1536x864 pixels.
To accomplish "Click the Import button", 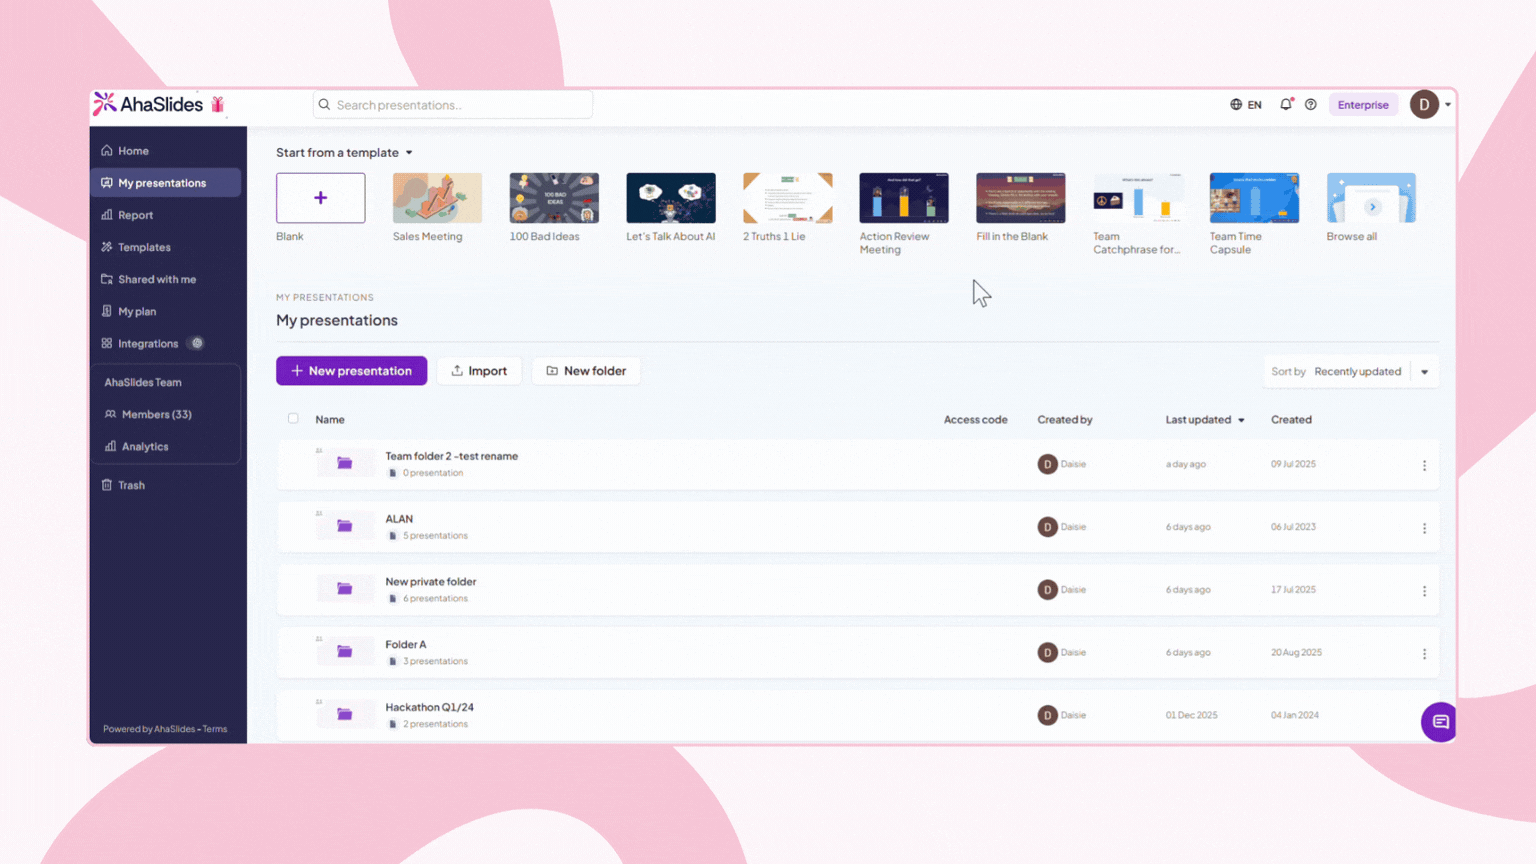I will [x=479, y=371].
